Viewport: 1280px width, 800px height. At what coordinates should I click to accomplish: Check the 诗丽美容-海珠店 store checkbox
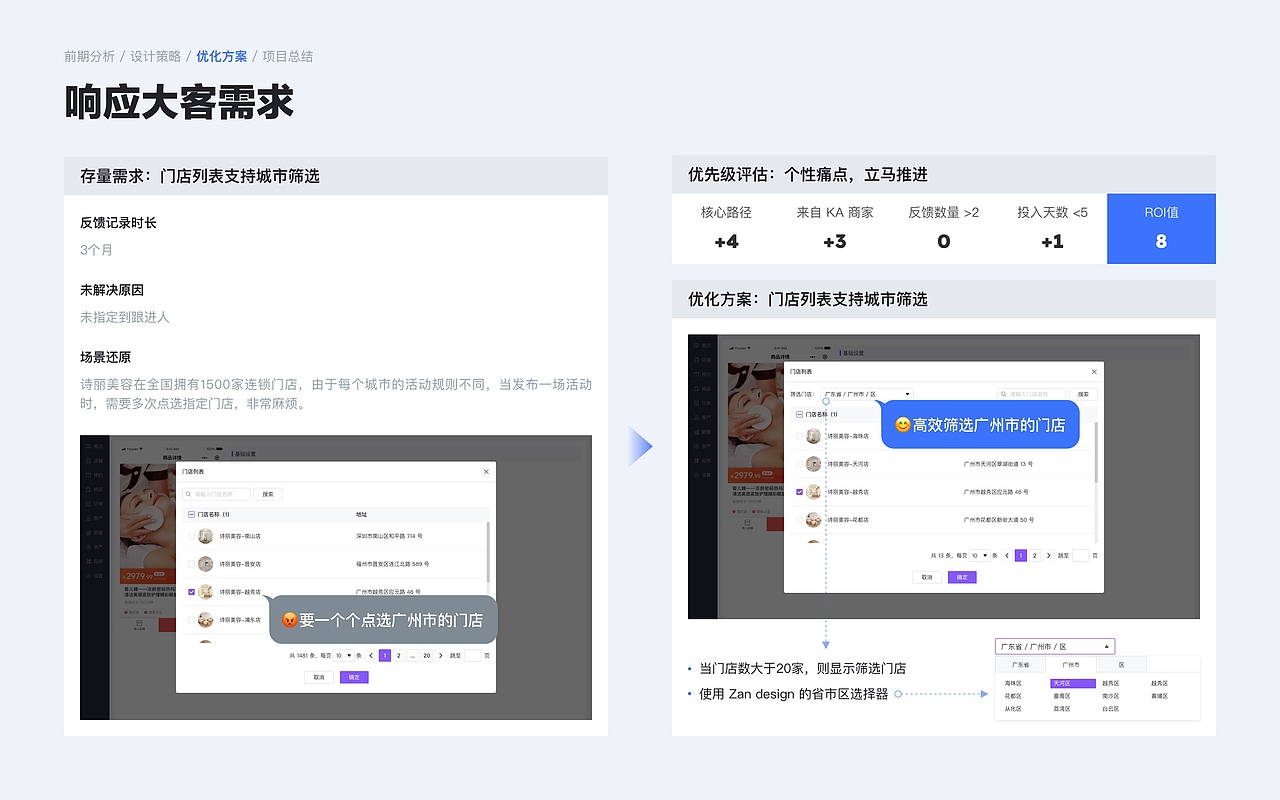coord(799,436)
